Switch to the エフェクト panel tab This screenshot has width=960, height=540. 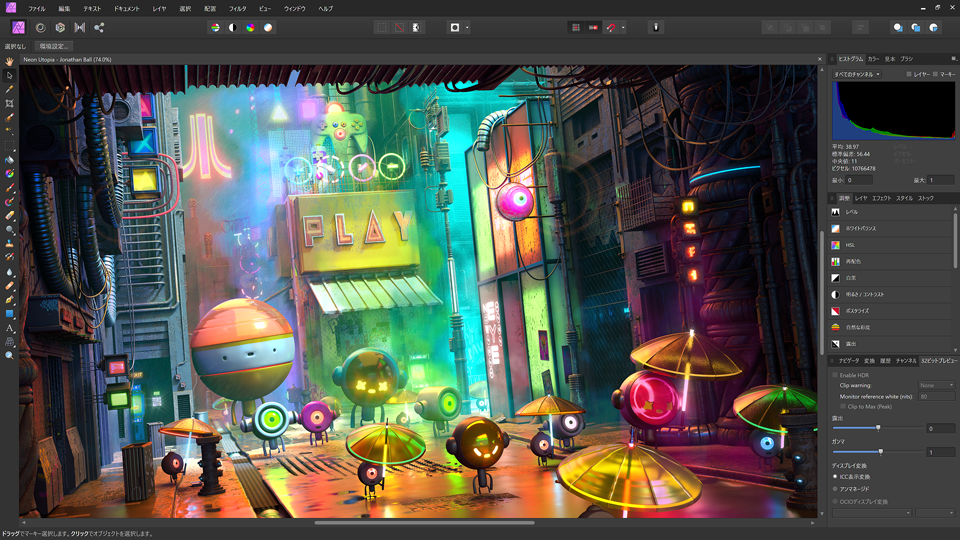(882, 198)
